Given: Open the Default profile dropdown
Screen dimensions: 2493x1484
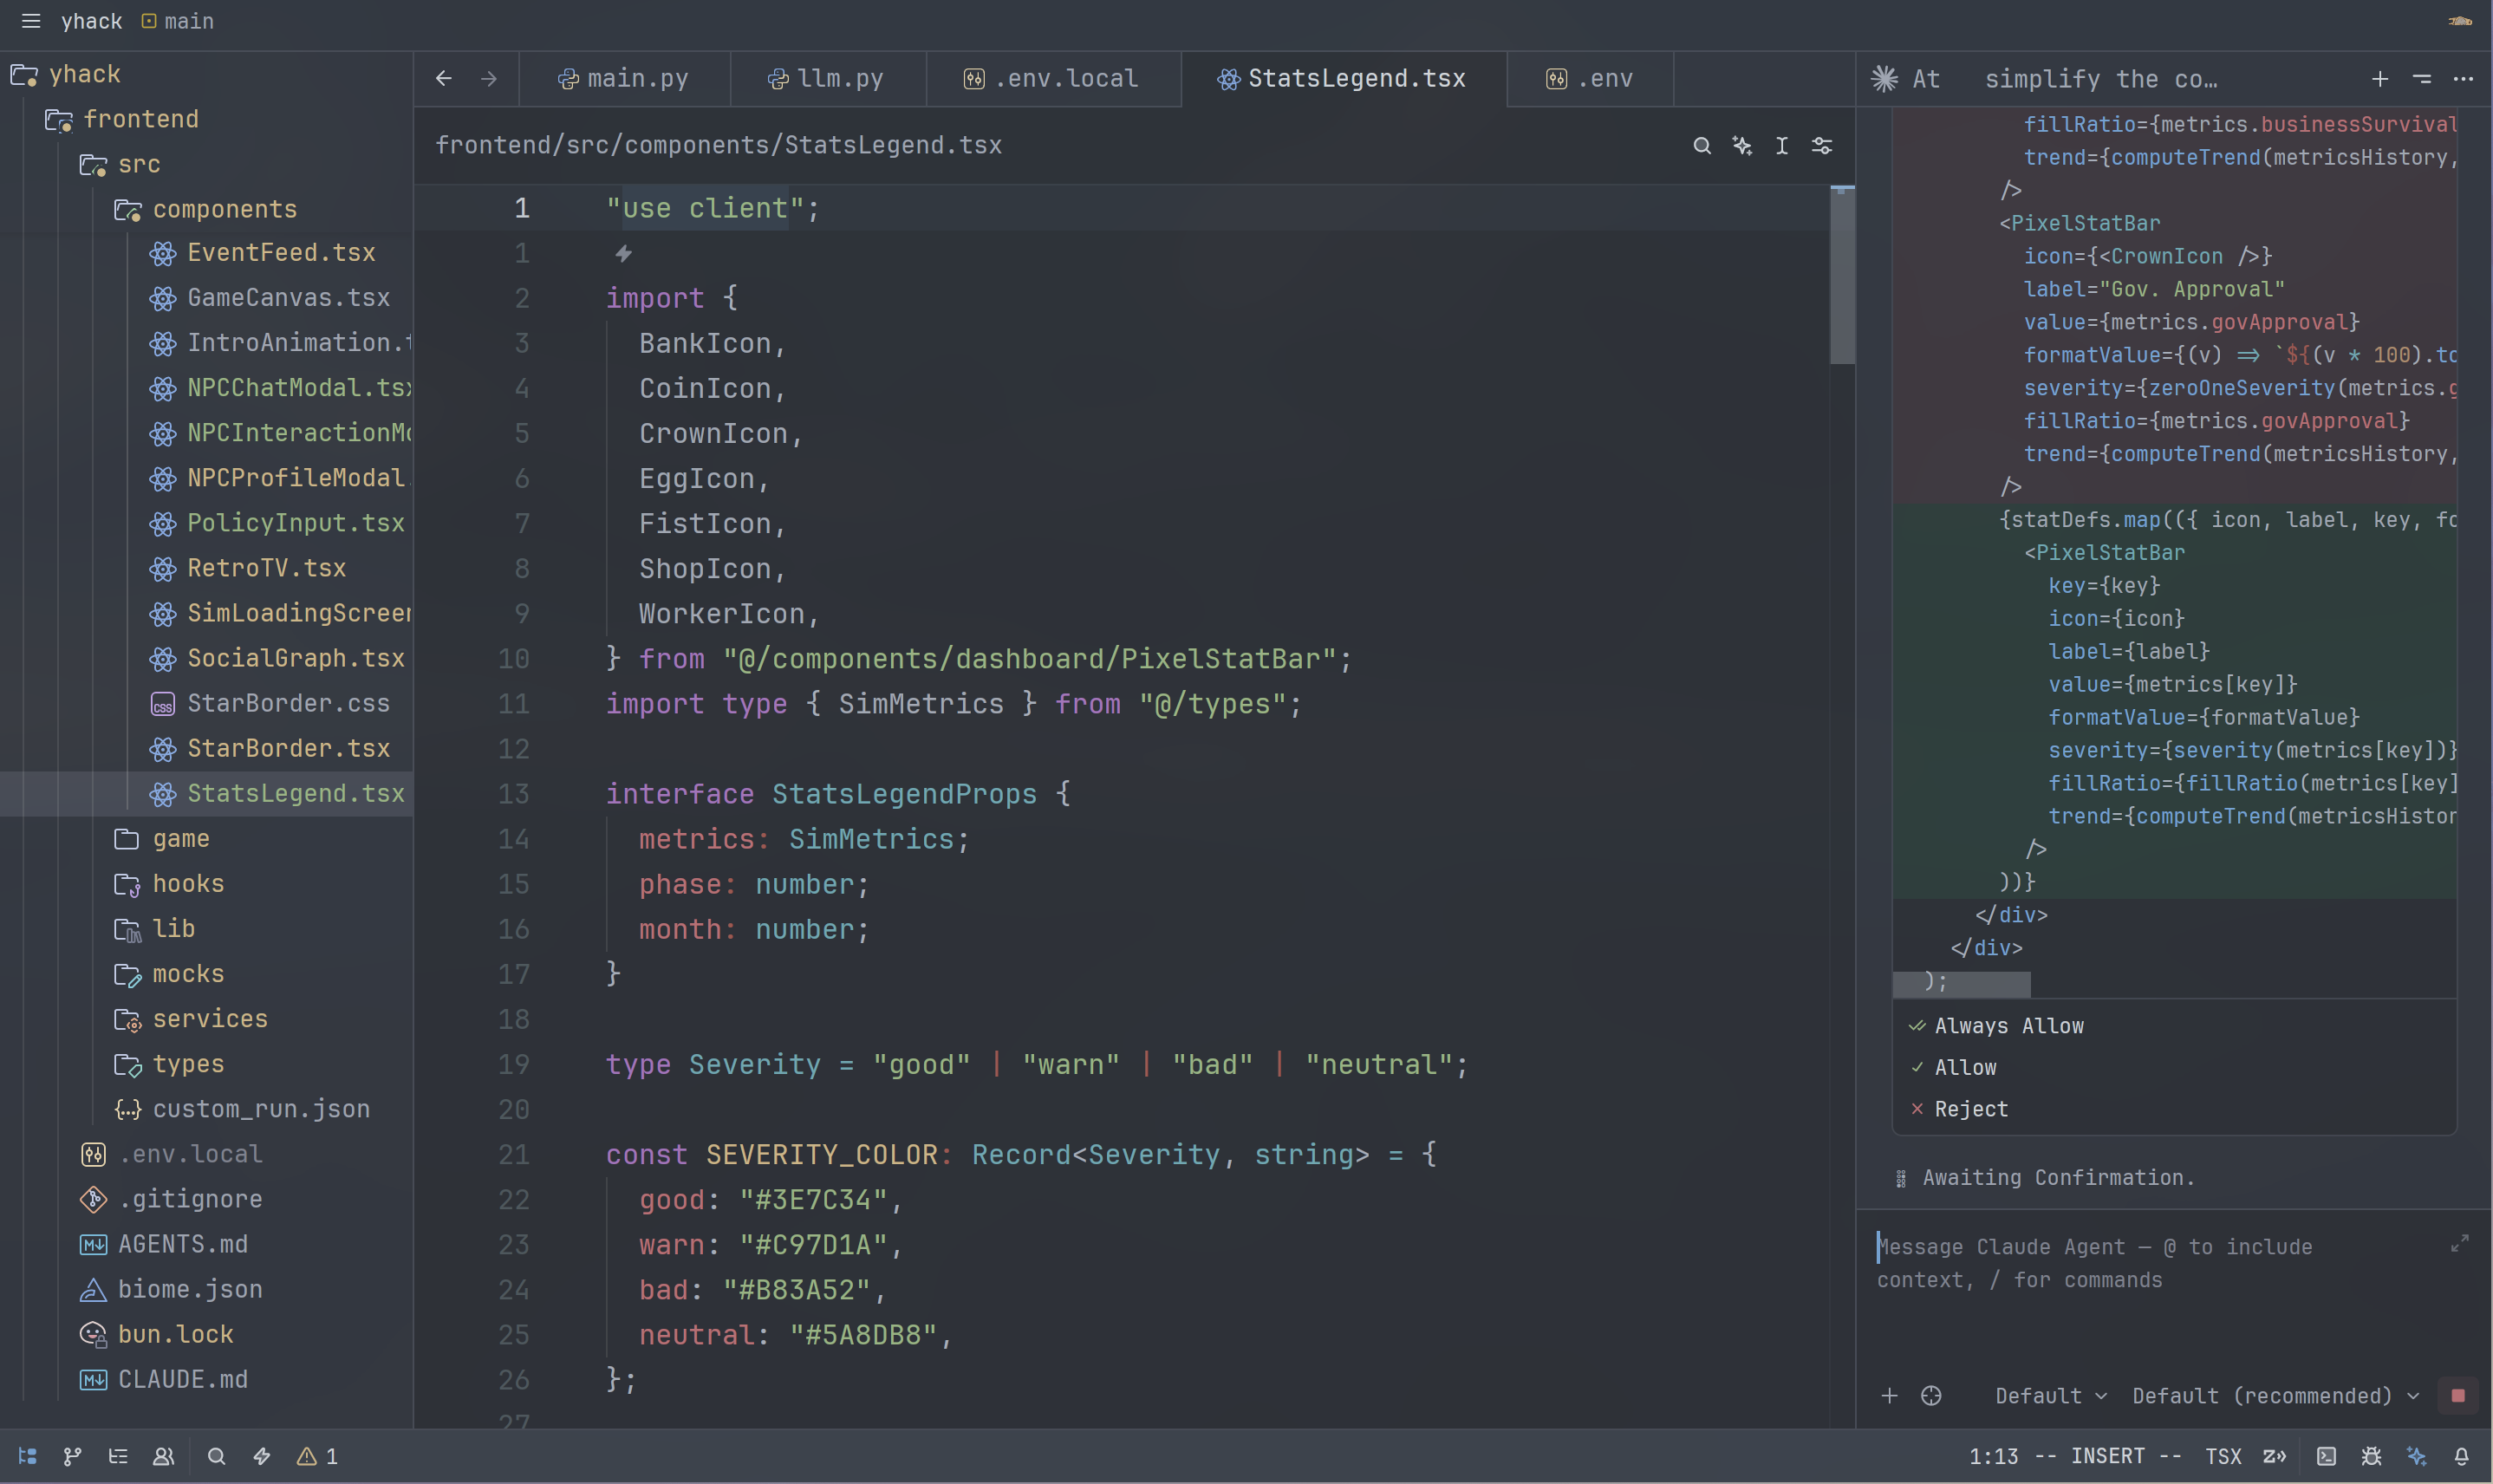Looking at the screenshot, I should click(2050, 1395).
